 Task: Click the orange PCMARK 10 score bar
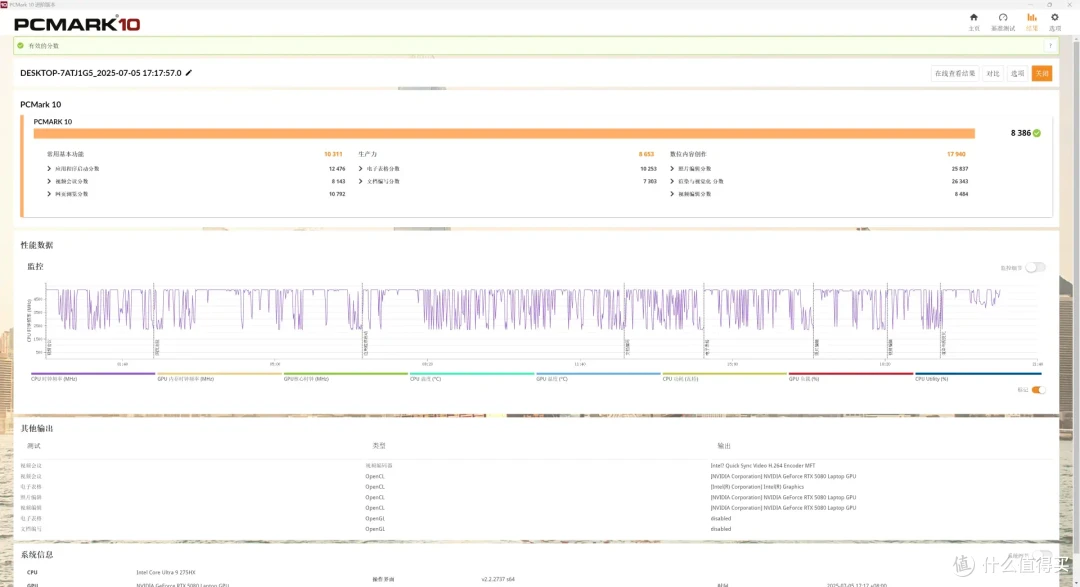coord(504,133)
